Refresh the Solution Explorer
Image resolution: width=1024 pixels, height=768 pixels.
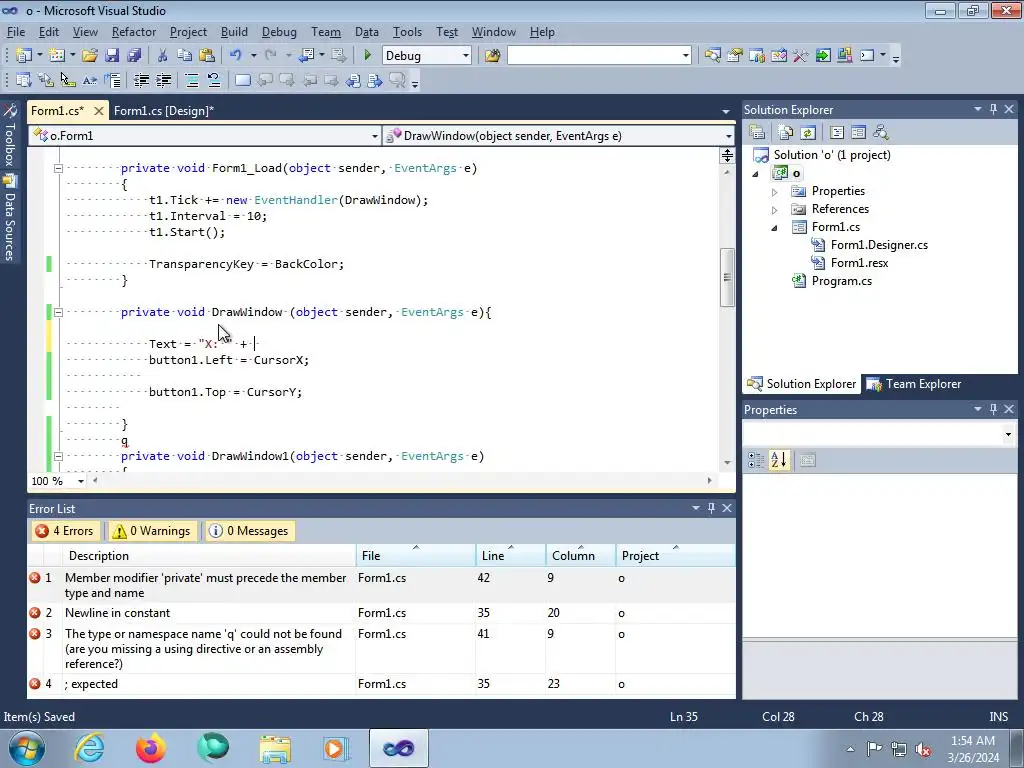point(808,133)
